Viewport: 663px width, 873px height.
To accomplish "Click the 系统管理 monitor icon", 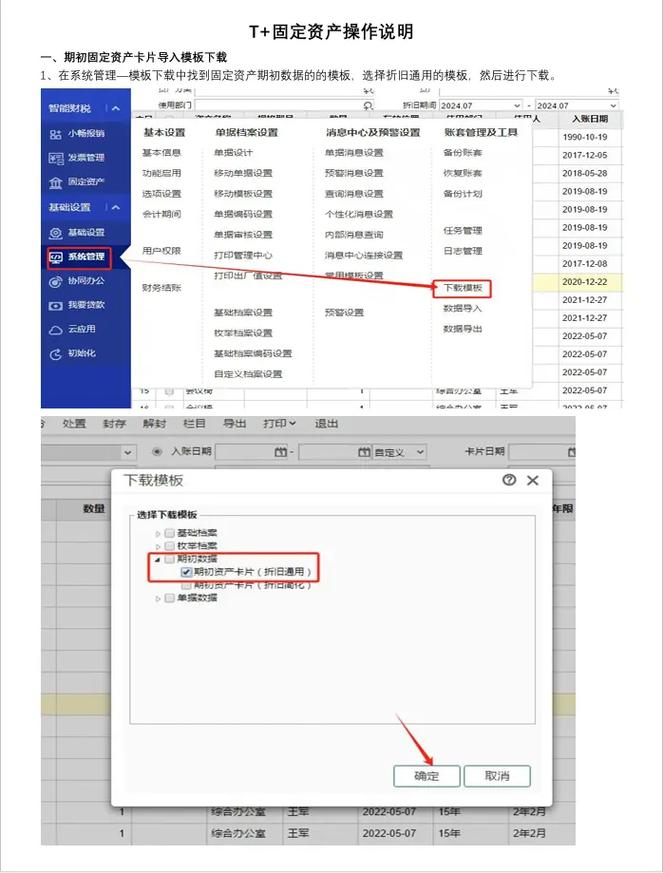I will pyautogui.click(x=56, y=257).
